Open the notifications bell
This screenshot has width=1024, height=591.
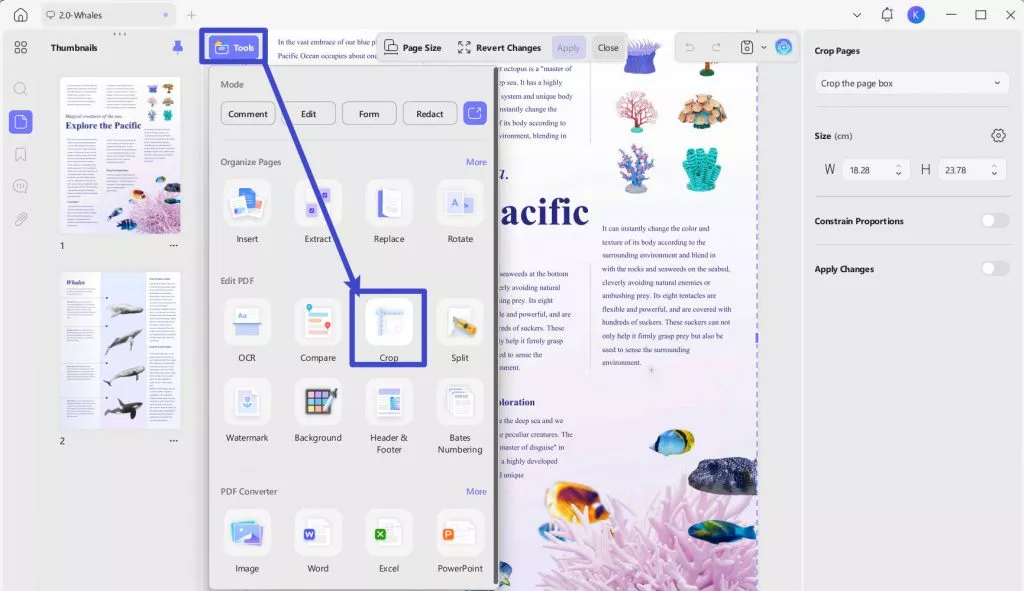tap(887, 14)
